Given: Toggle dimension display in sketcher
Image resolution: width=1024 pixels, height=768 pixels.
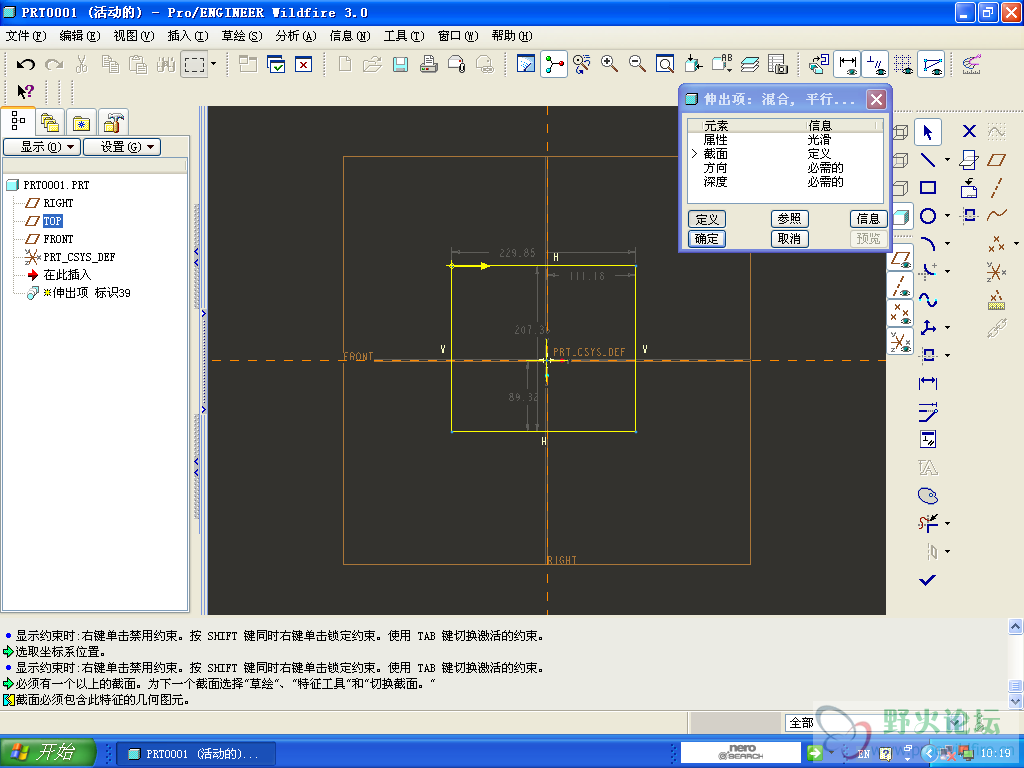Looking at the screenshot, I should pyautogui.click(x=848, y=64).
